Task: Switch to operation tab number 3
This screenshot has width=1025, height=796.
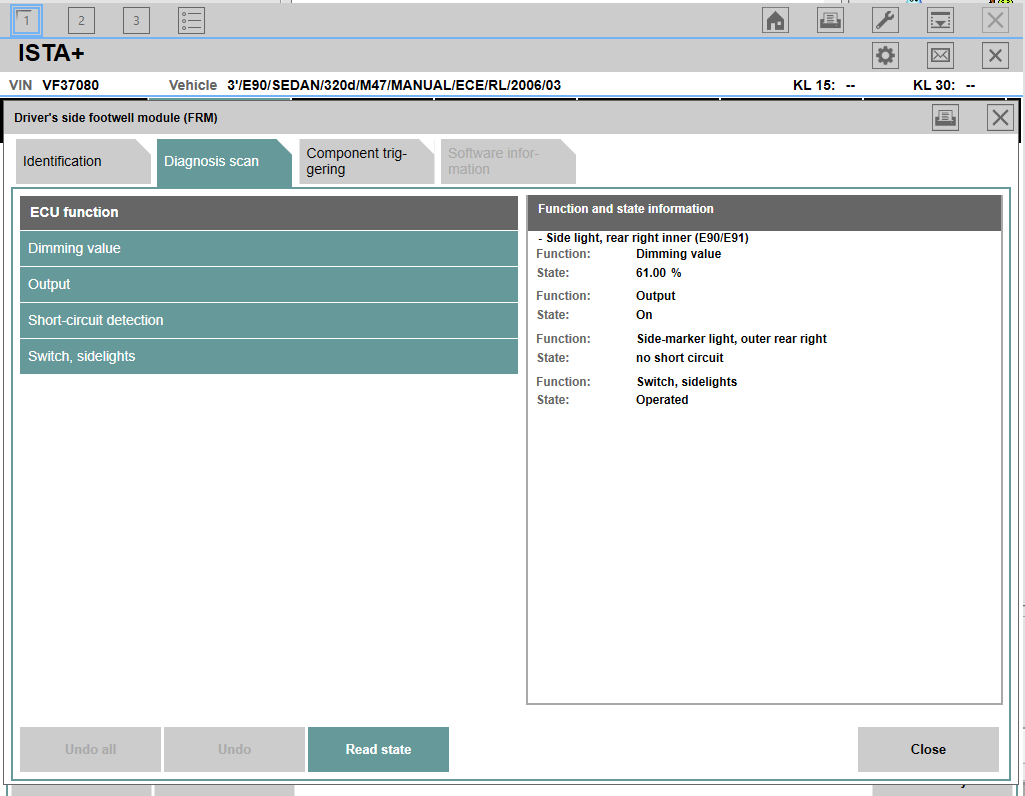Action: pyautogui.click(x=136, y=20)
